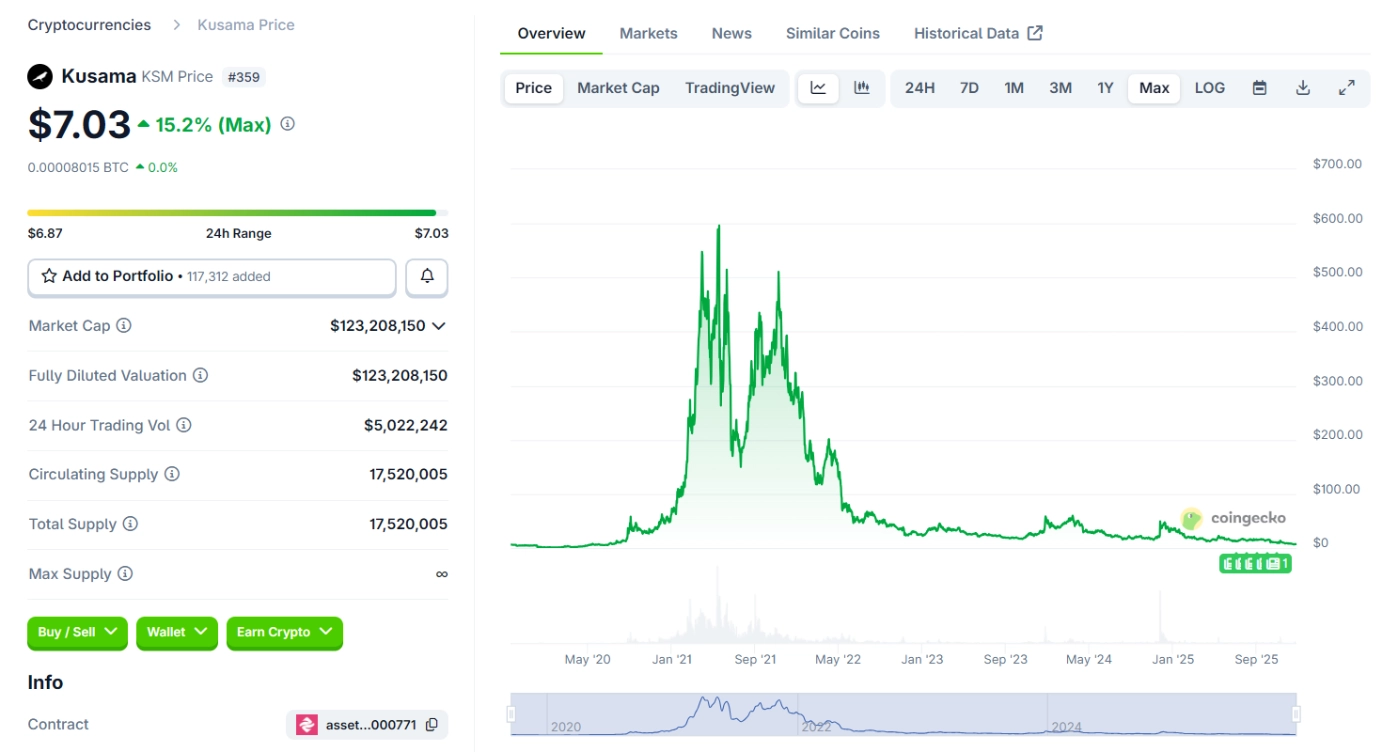This screenshot has height=752, width=1398.
Task: Copy the contract address
Action: 432,725
